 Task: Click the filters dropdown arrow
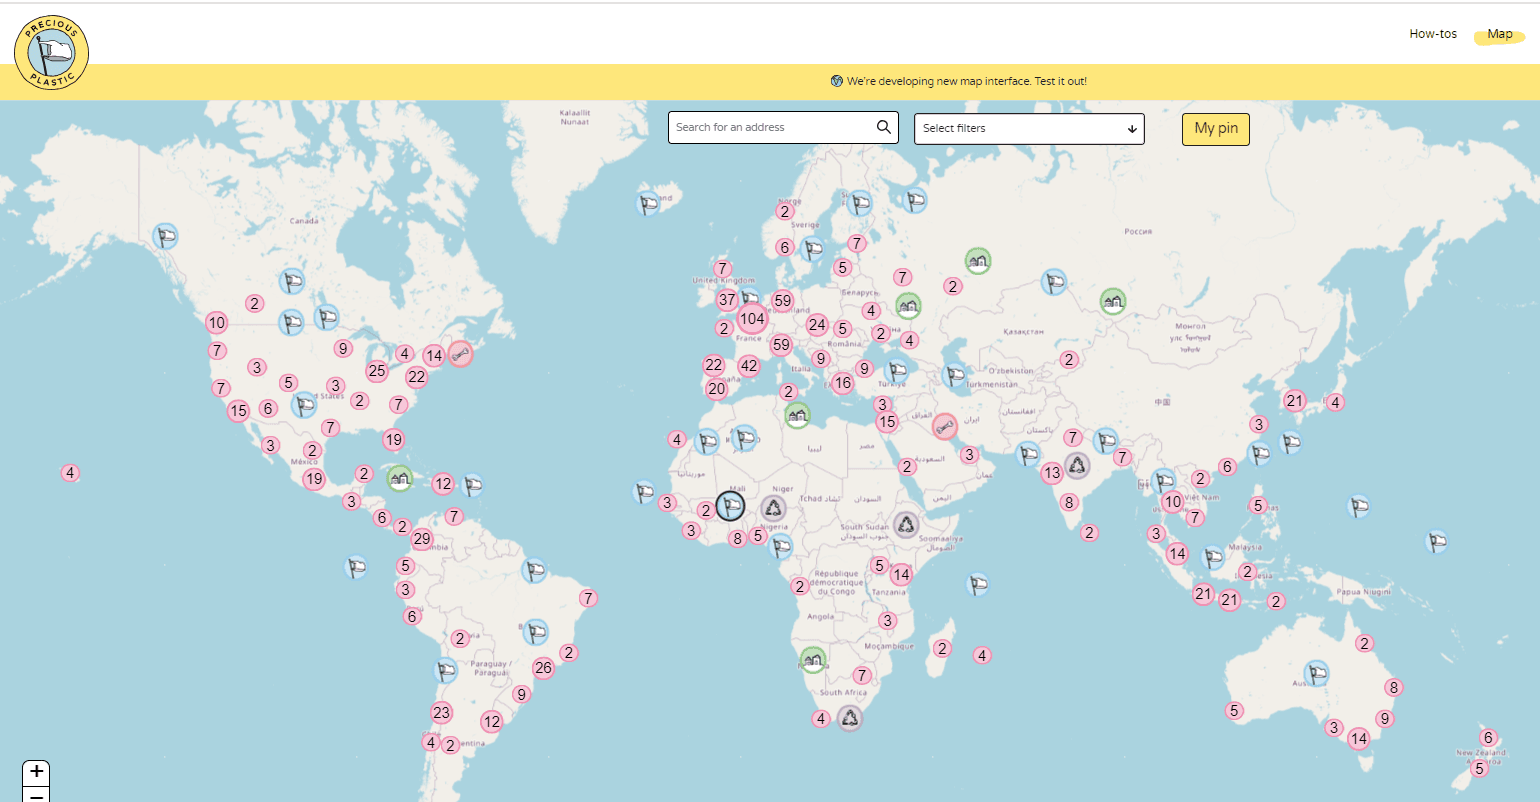pos(1132,128)
